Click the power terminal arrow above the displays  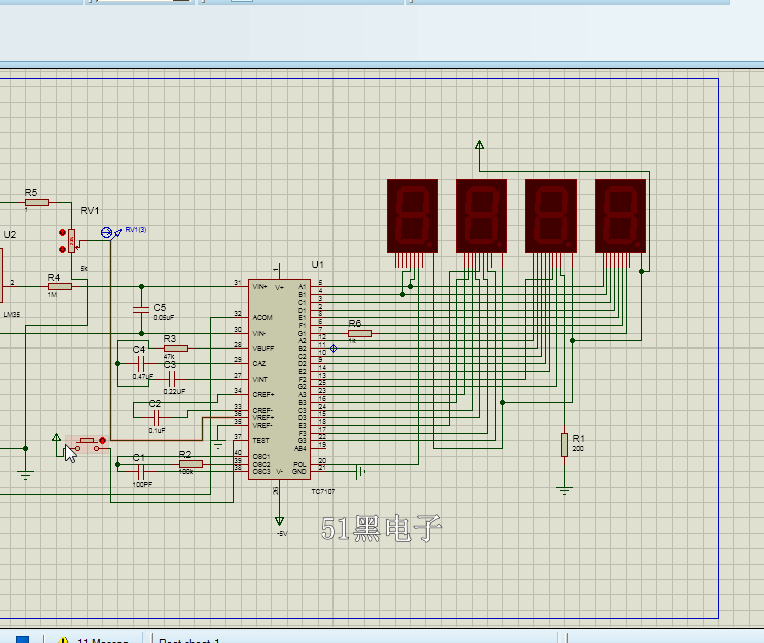479,145
